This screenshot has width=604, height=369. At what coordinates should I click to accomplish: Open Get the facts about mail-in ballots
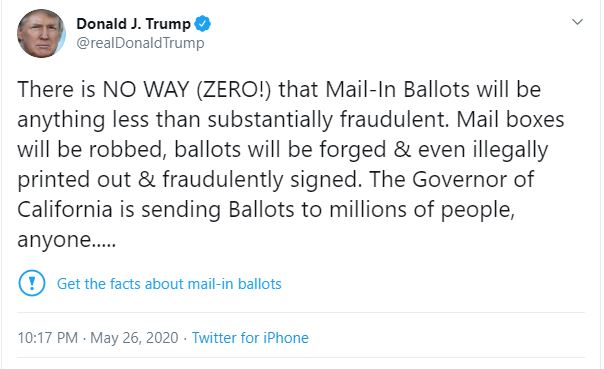[x=169, y=284]
